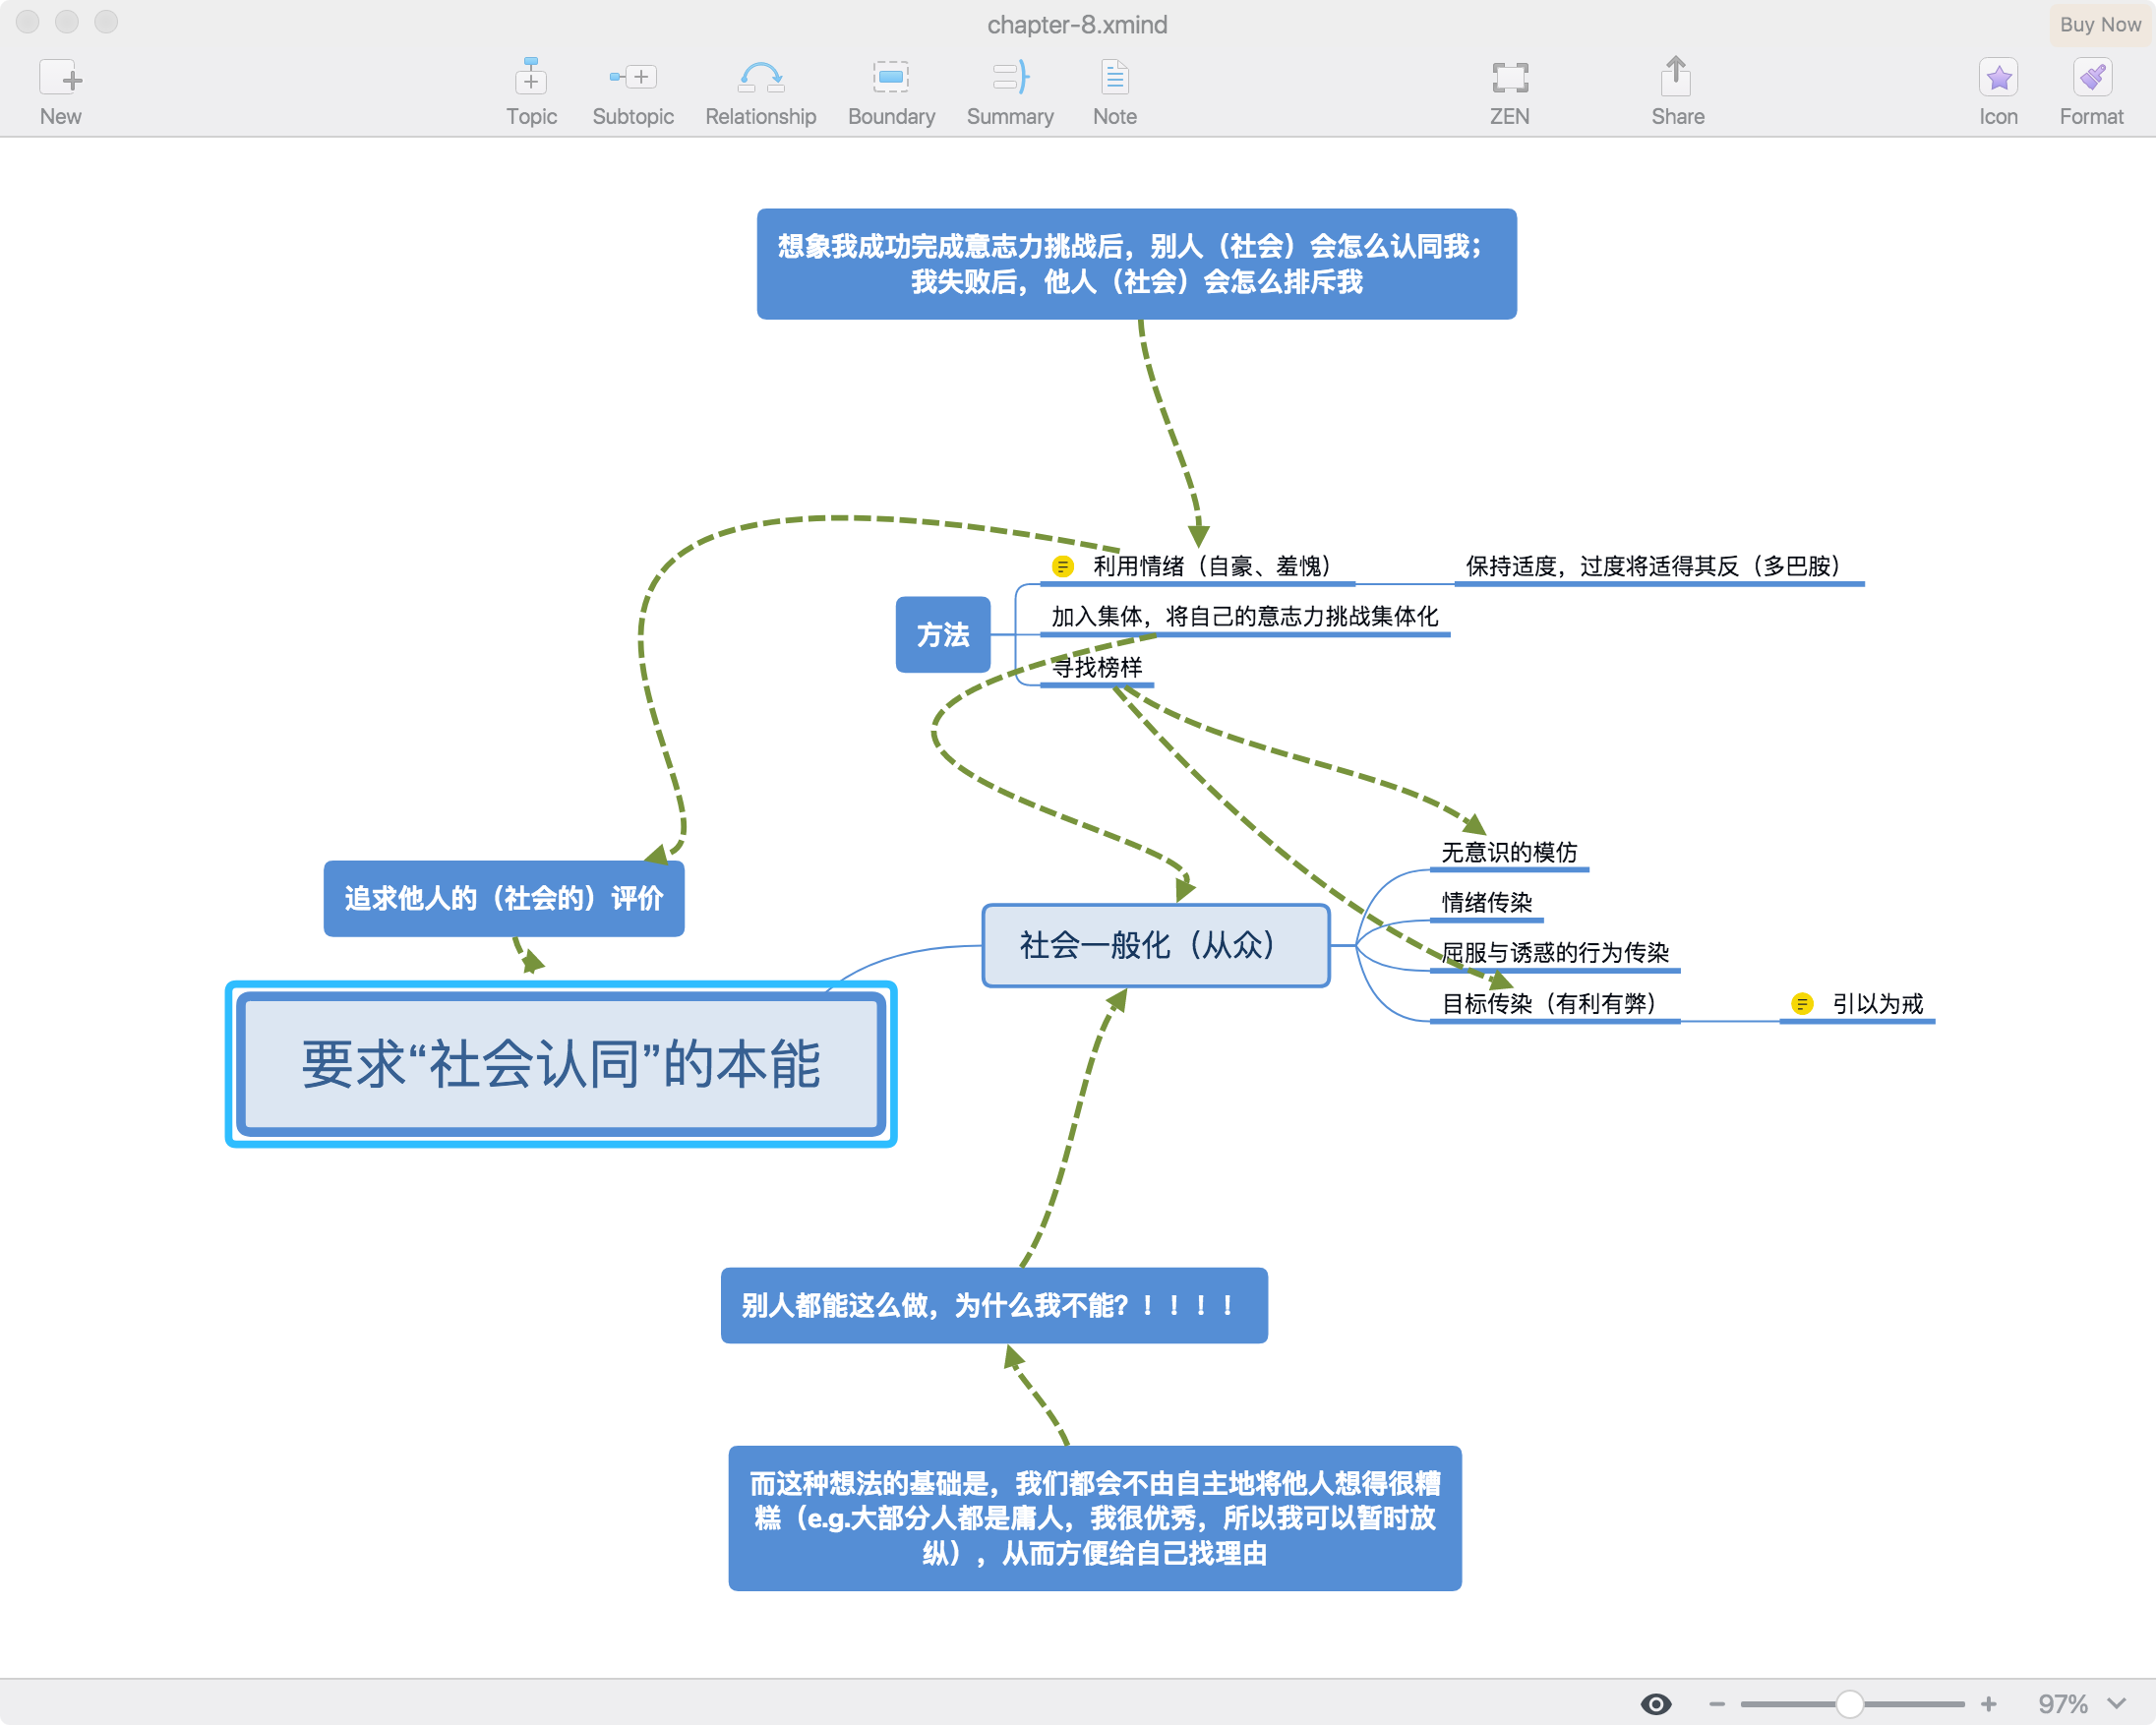Zoom out with the minus button
Viewport: 2156px width, 1725px height.
click(x=1717, y=1703)
